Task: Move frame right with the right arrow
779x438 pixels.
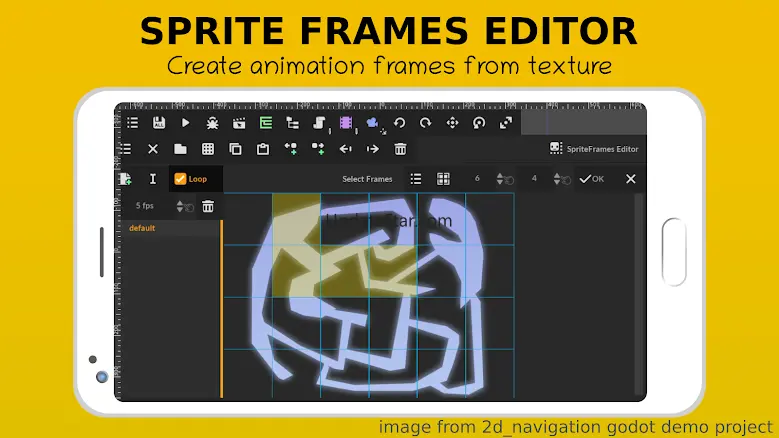Action: click(x=373, y=149)
